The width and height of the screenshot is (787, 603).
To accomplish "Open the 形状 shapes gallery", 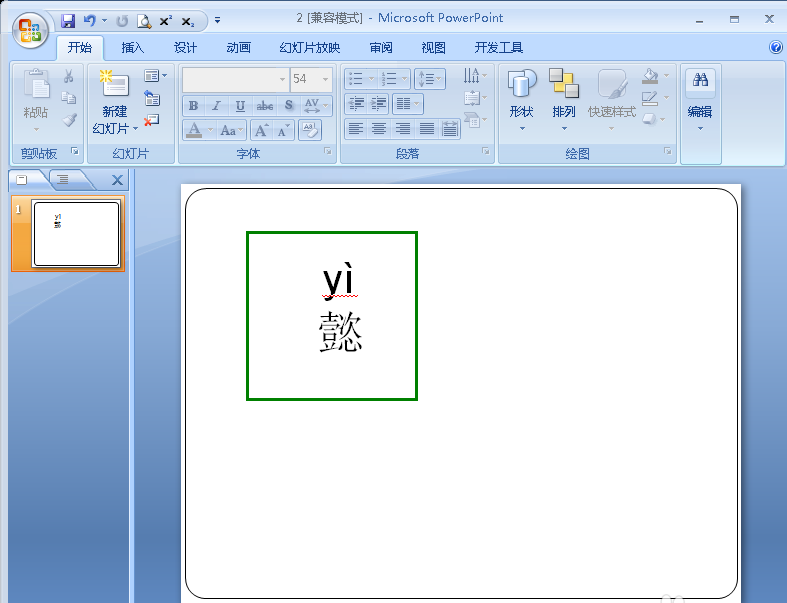I will (521, 100).
